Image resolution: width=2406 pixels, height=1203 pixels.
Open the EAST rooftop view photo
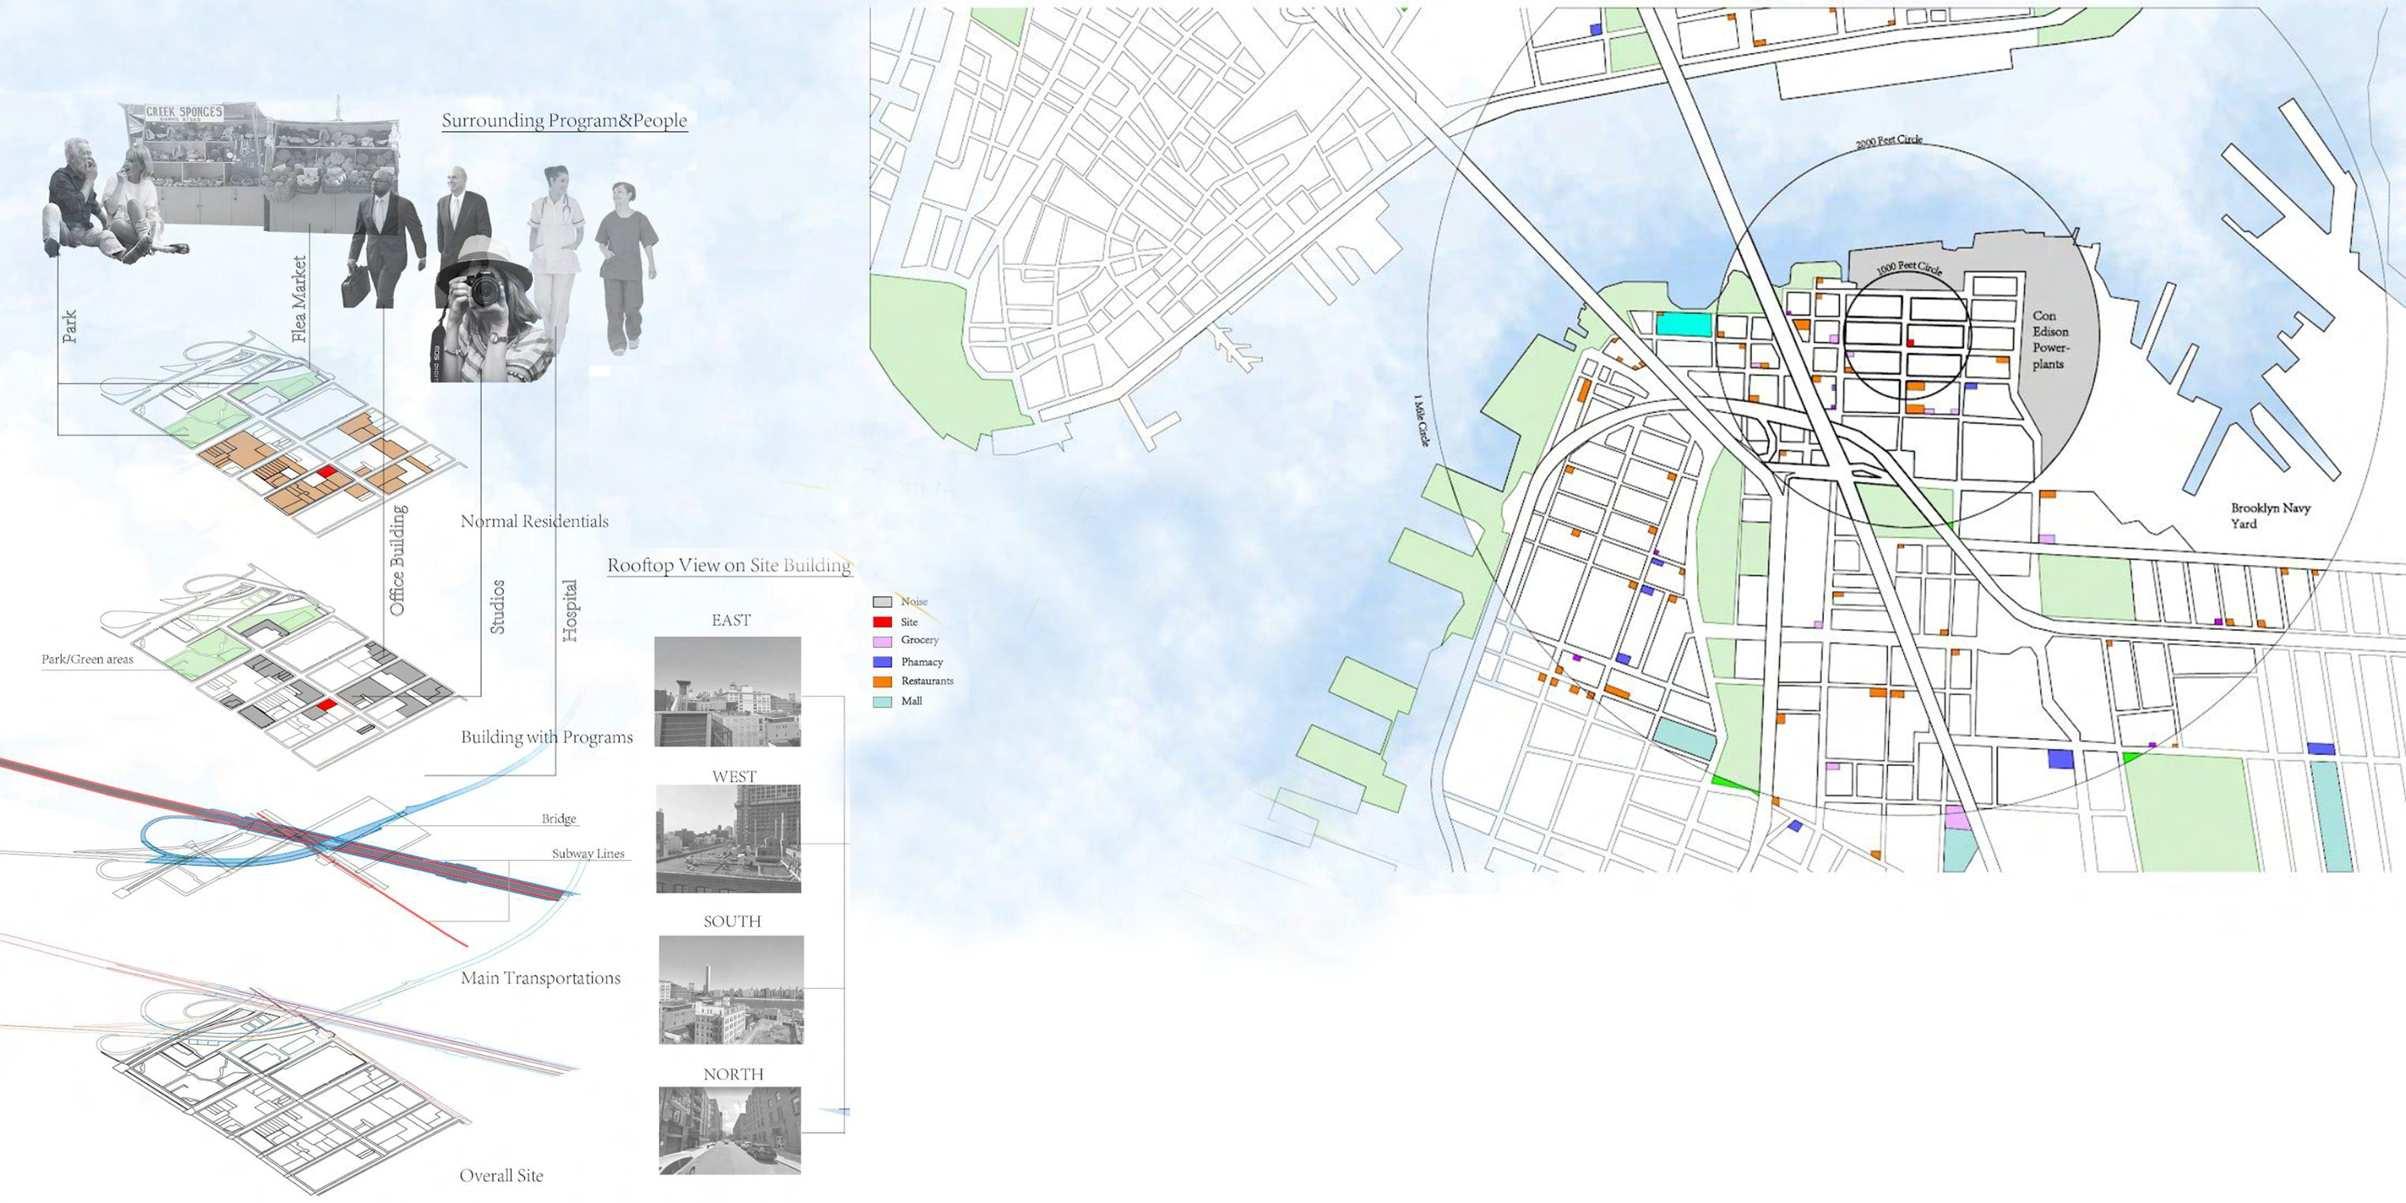coord(727,692)
